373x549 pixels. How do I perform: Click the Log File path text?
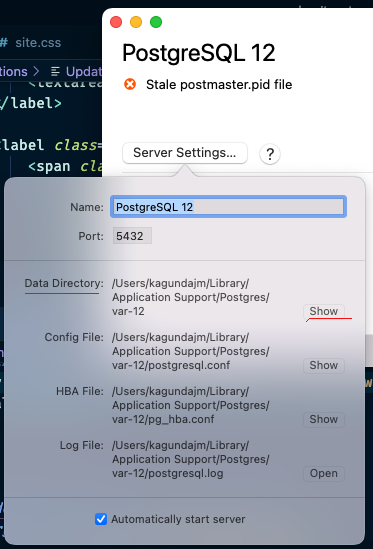tap(191, 459)
